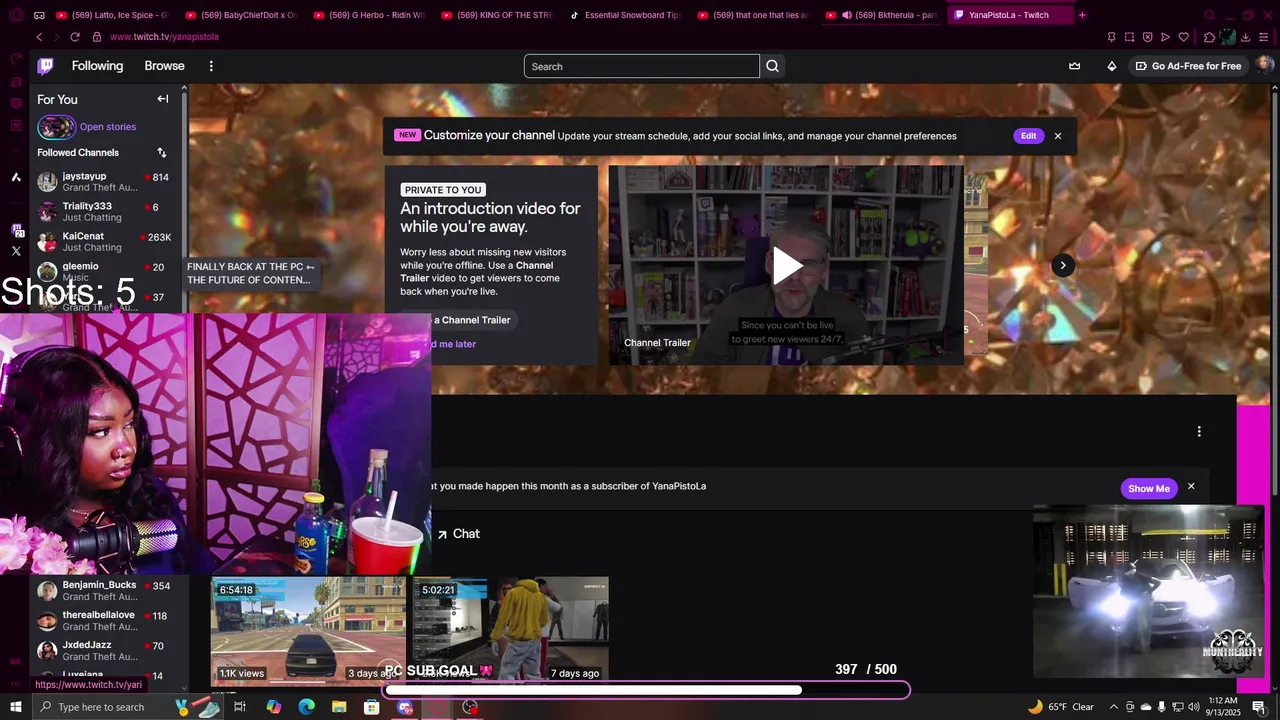Switch to KING OF THE STRE browser tab
The image size is (1280, 720).
pos(496,15)
